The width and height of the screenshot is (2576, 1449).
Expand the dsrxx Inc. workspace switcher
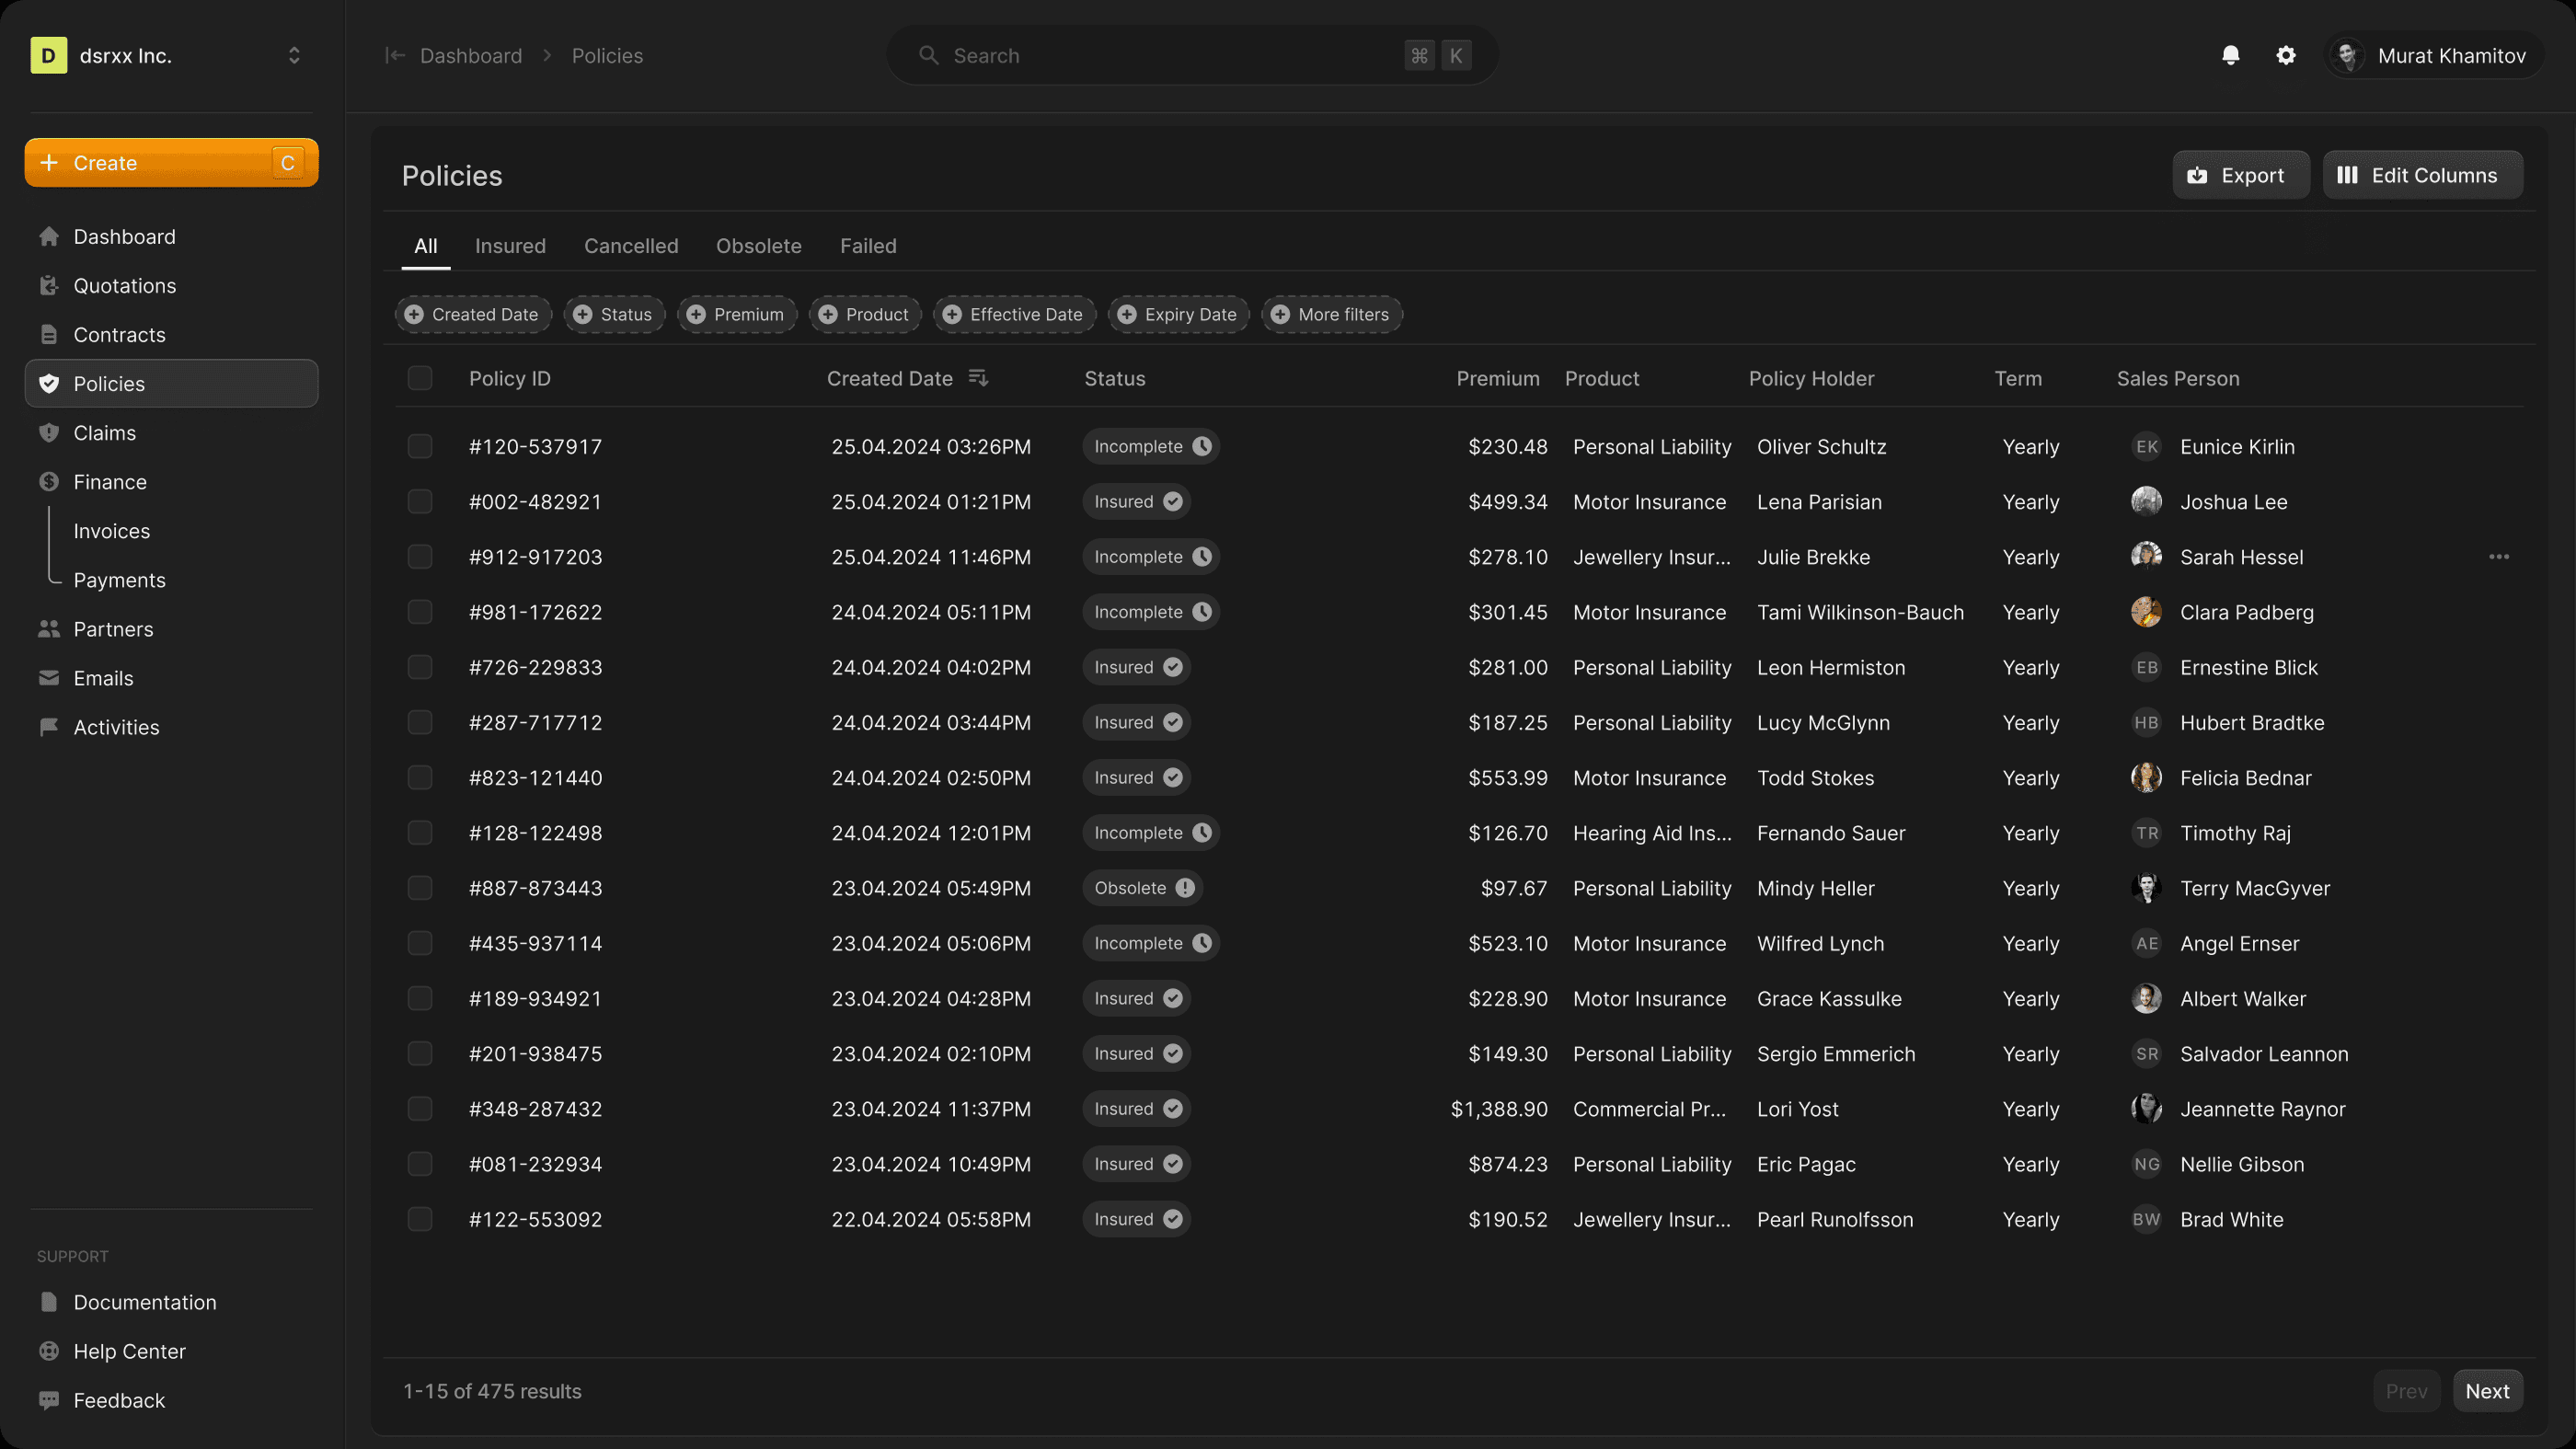tap(293, 55)
